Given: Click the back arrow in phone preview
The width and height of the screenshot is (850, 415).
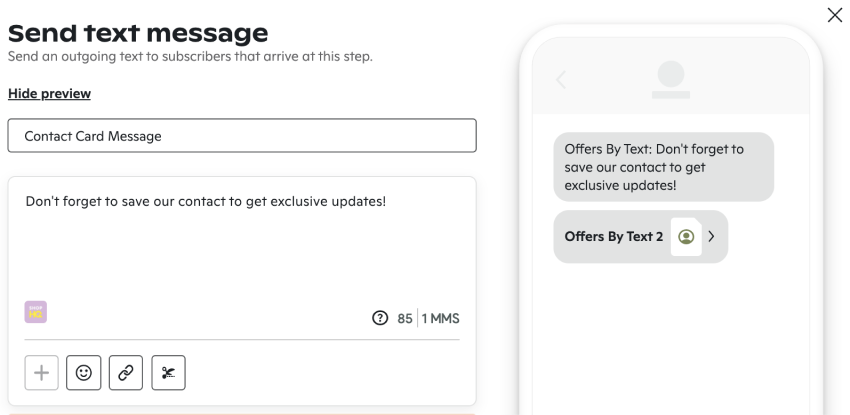Looking at the screenshot, I should point(561,80).
